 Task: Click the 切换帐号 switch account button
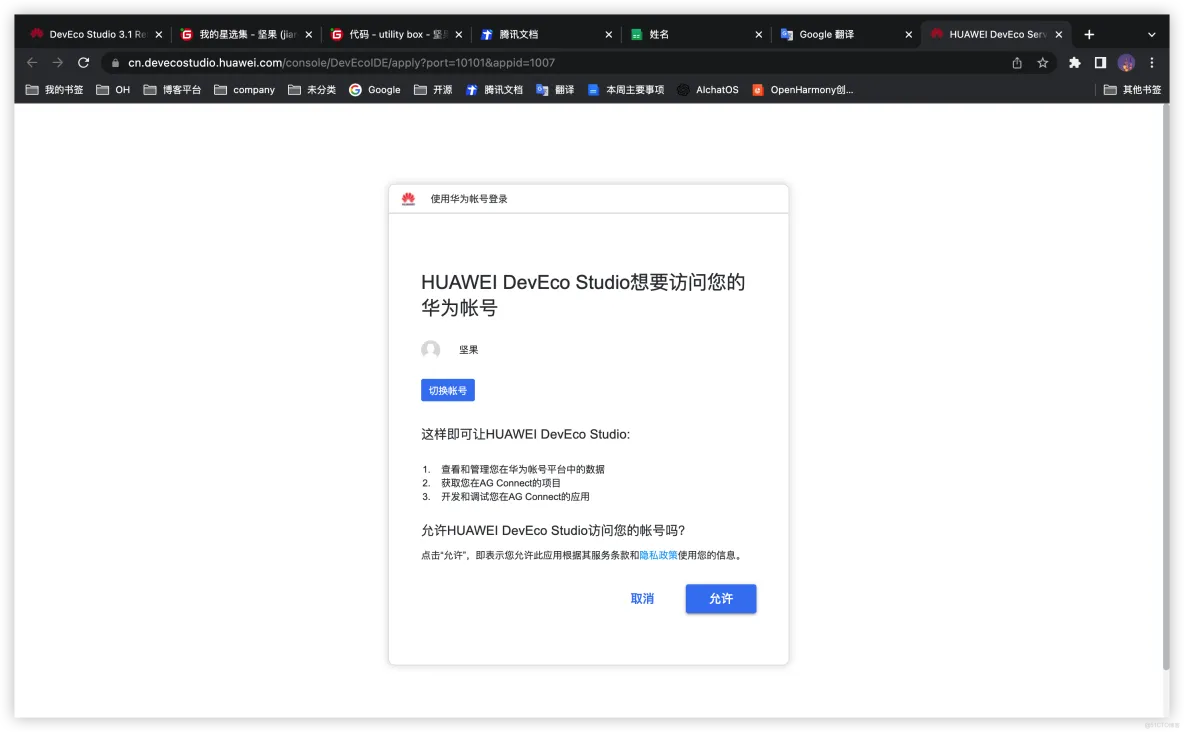(448, 391)
